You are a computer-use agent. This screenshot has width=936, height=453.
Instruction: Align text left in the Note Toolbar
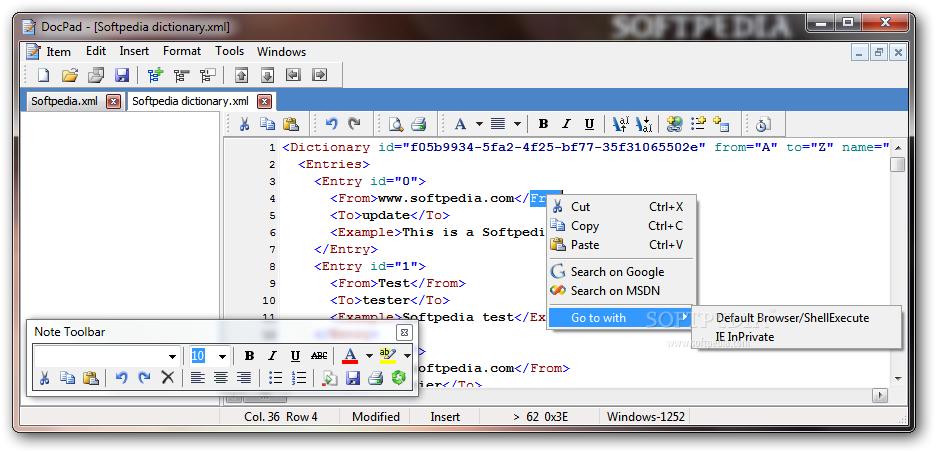pos(198,377)
